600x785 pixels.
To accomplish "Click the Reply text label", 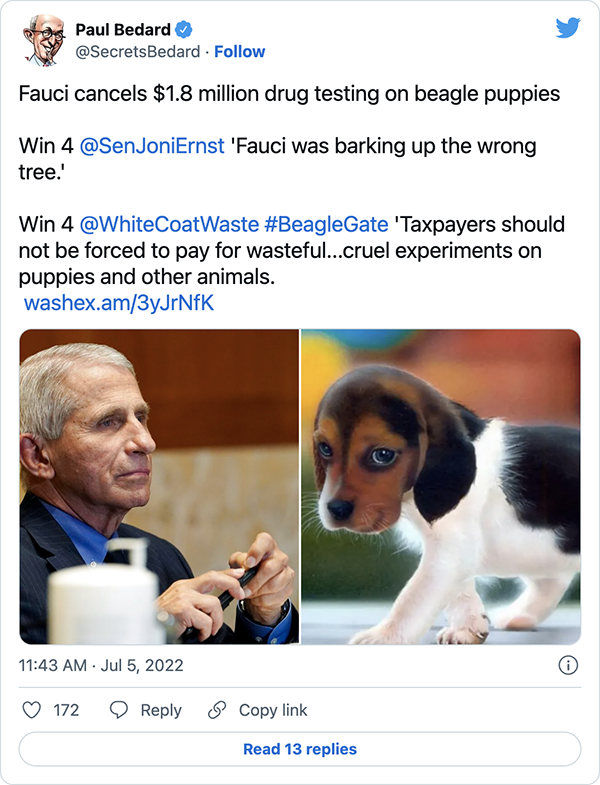I will tap(161, 710).
